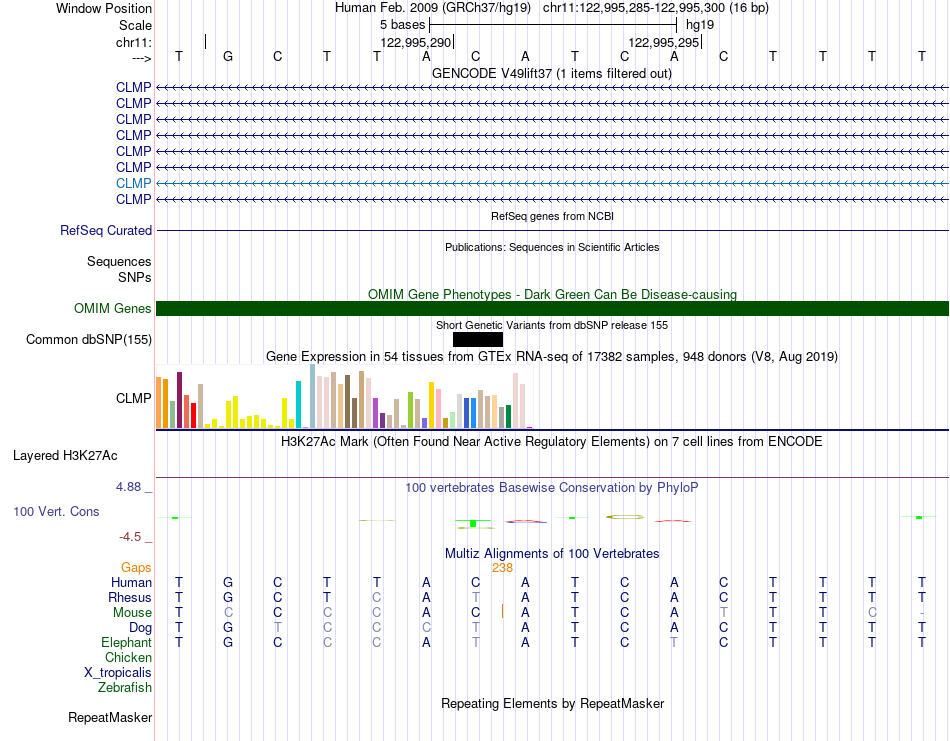Open the GTEx Gene Expression track title
The width and height of the screenshot is (950, 741).
coord(552,356)
